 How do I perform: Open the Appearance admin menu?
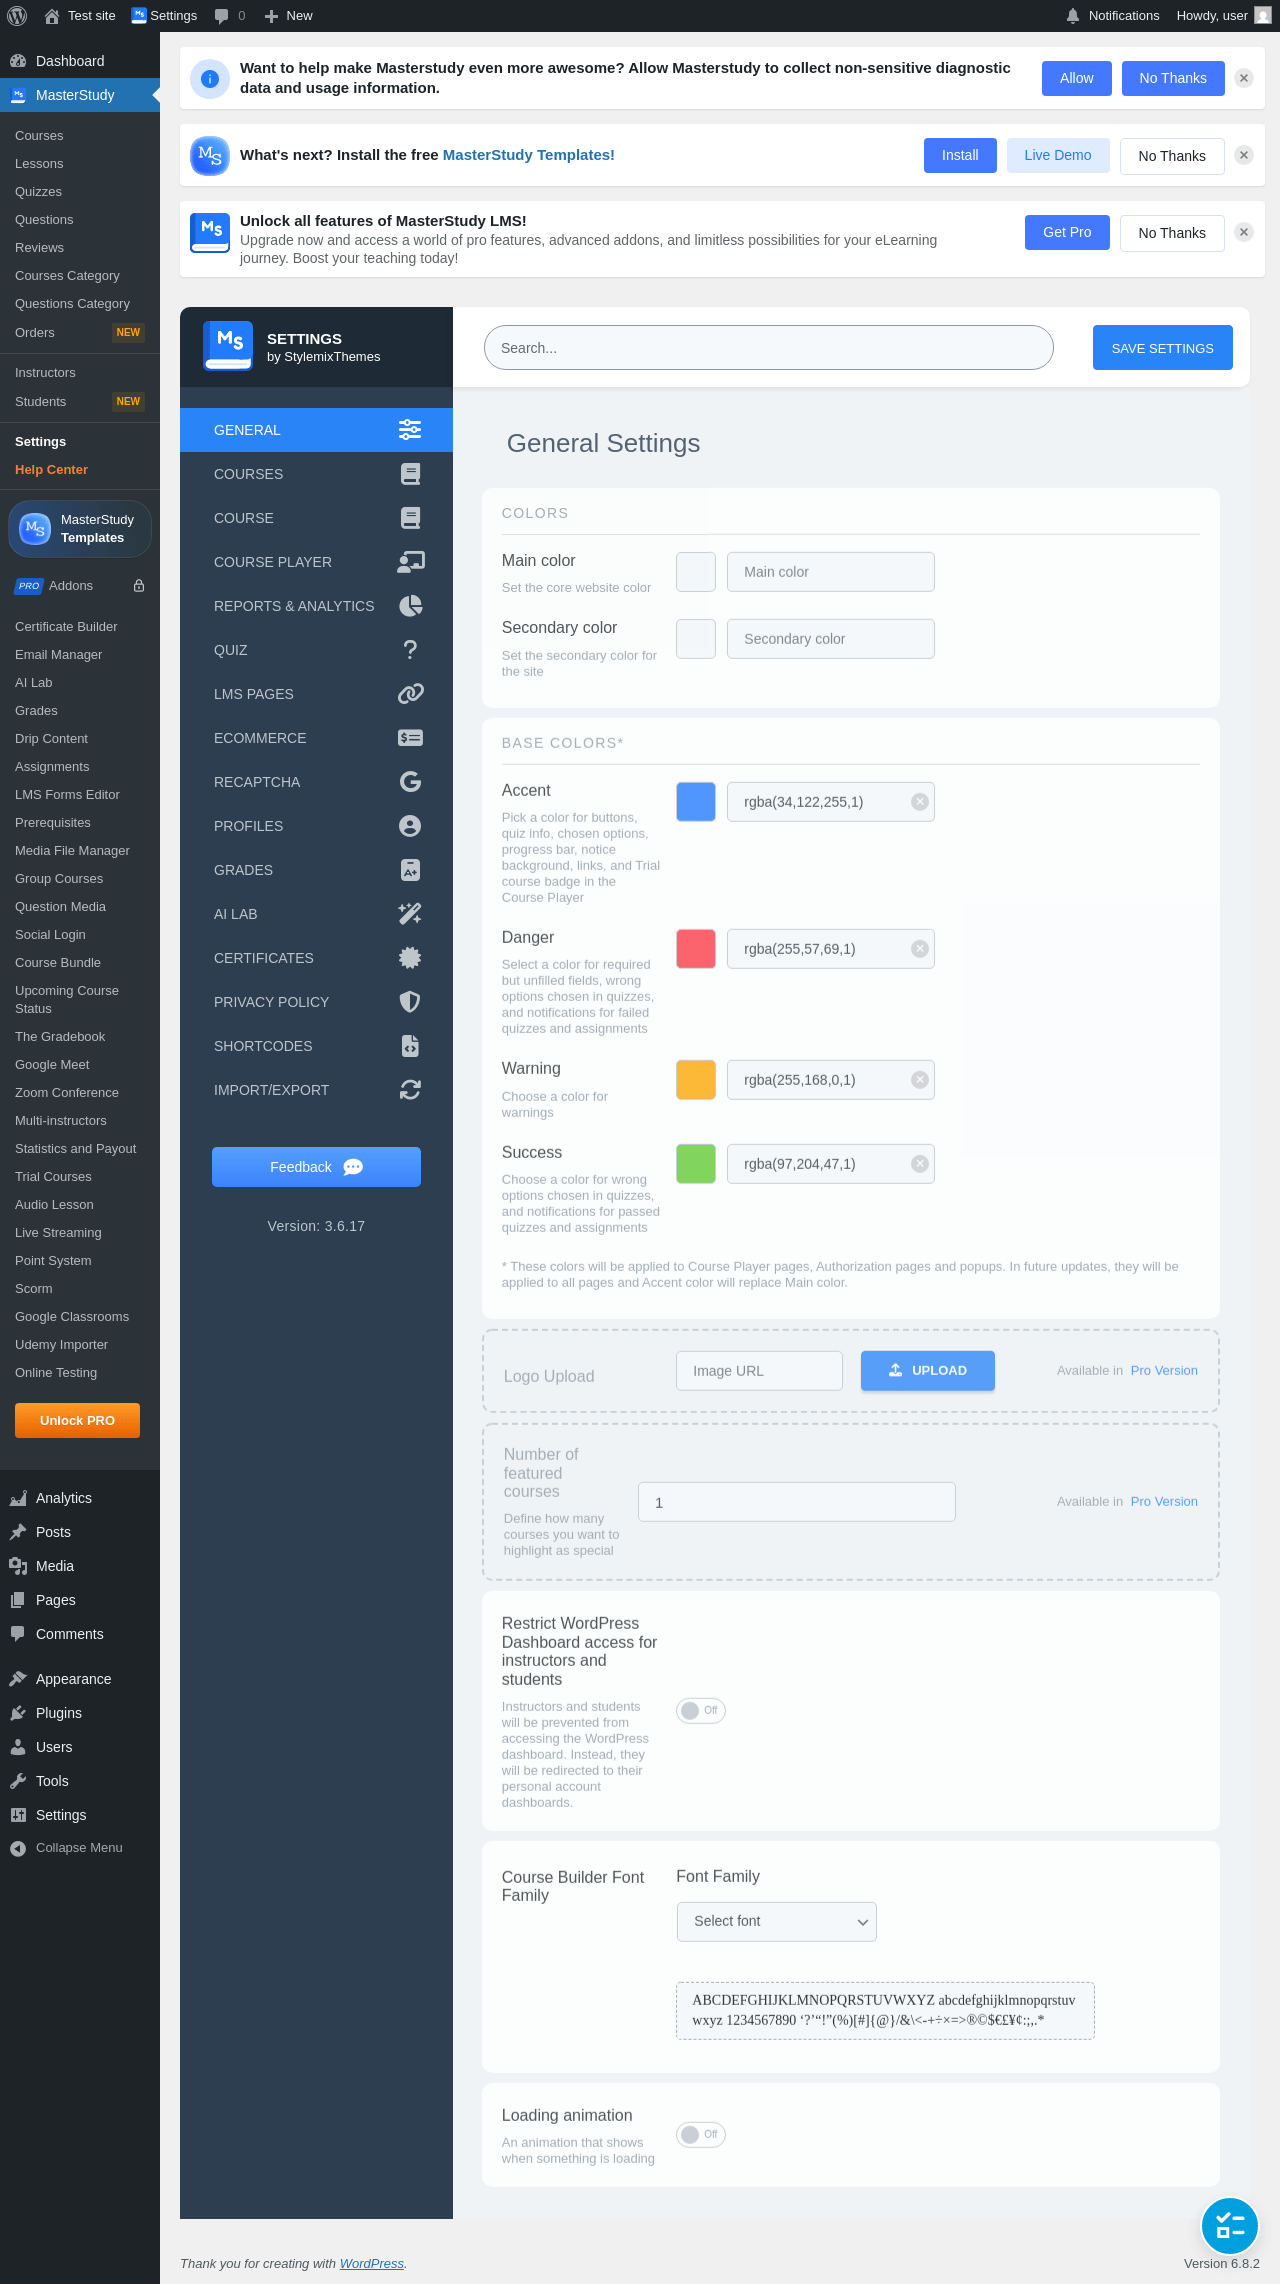pos(80,1679)
